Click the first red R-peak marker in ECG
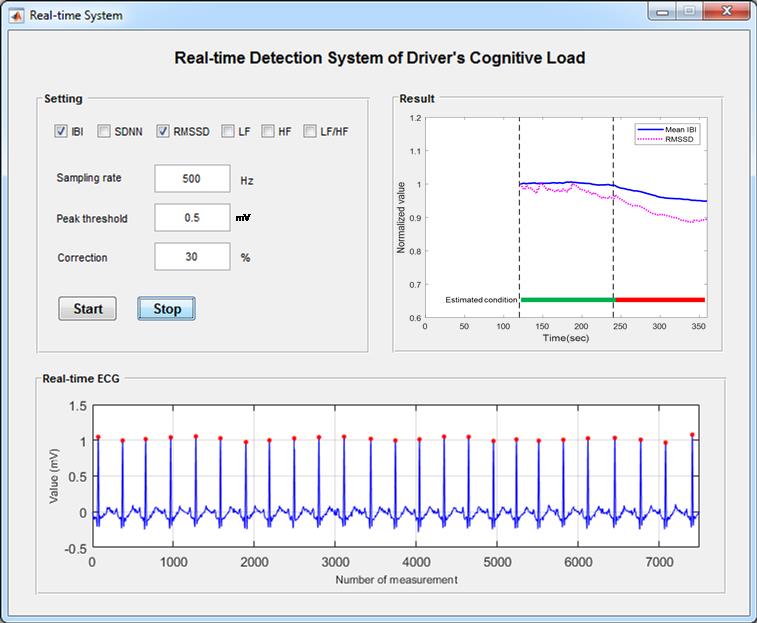The image size is (757, 623). pyautogui.click(x=98, y=437)
